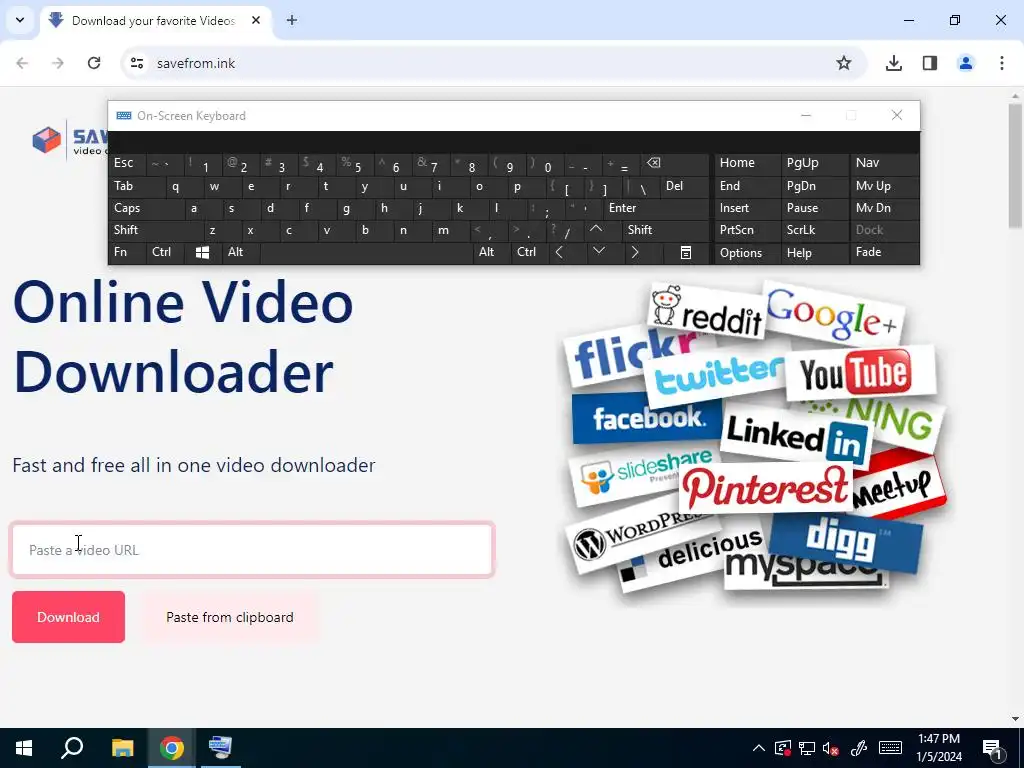Click Chrome icon on the taskbar

(x=172, y=748)
